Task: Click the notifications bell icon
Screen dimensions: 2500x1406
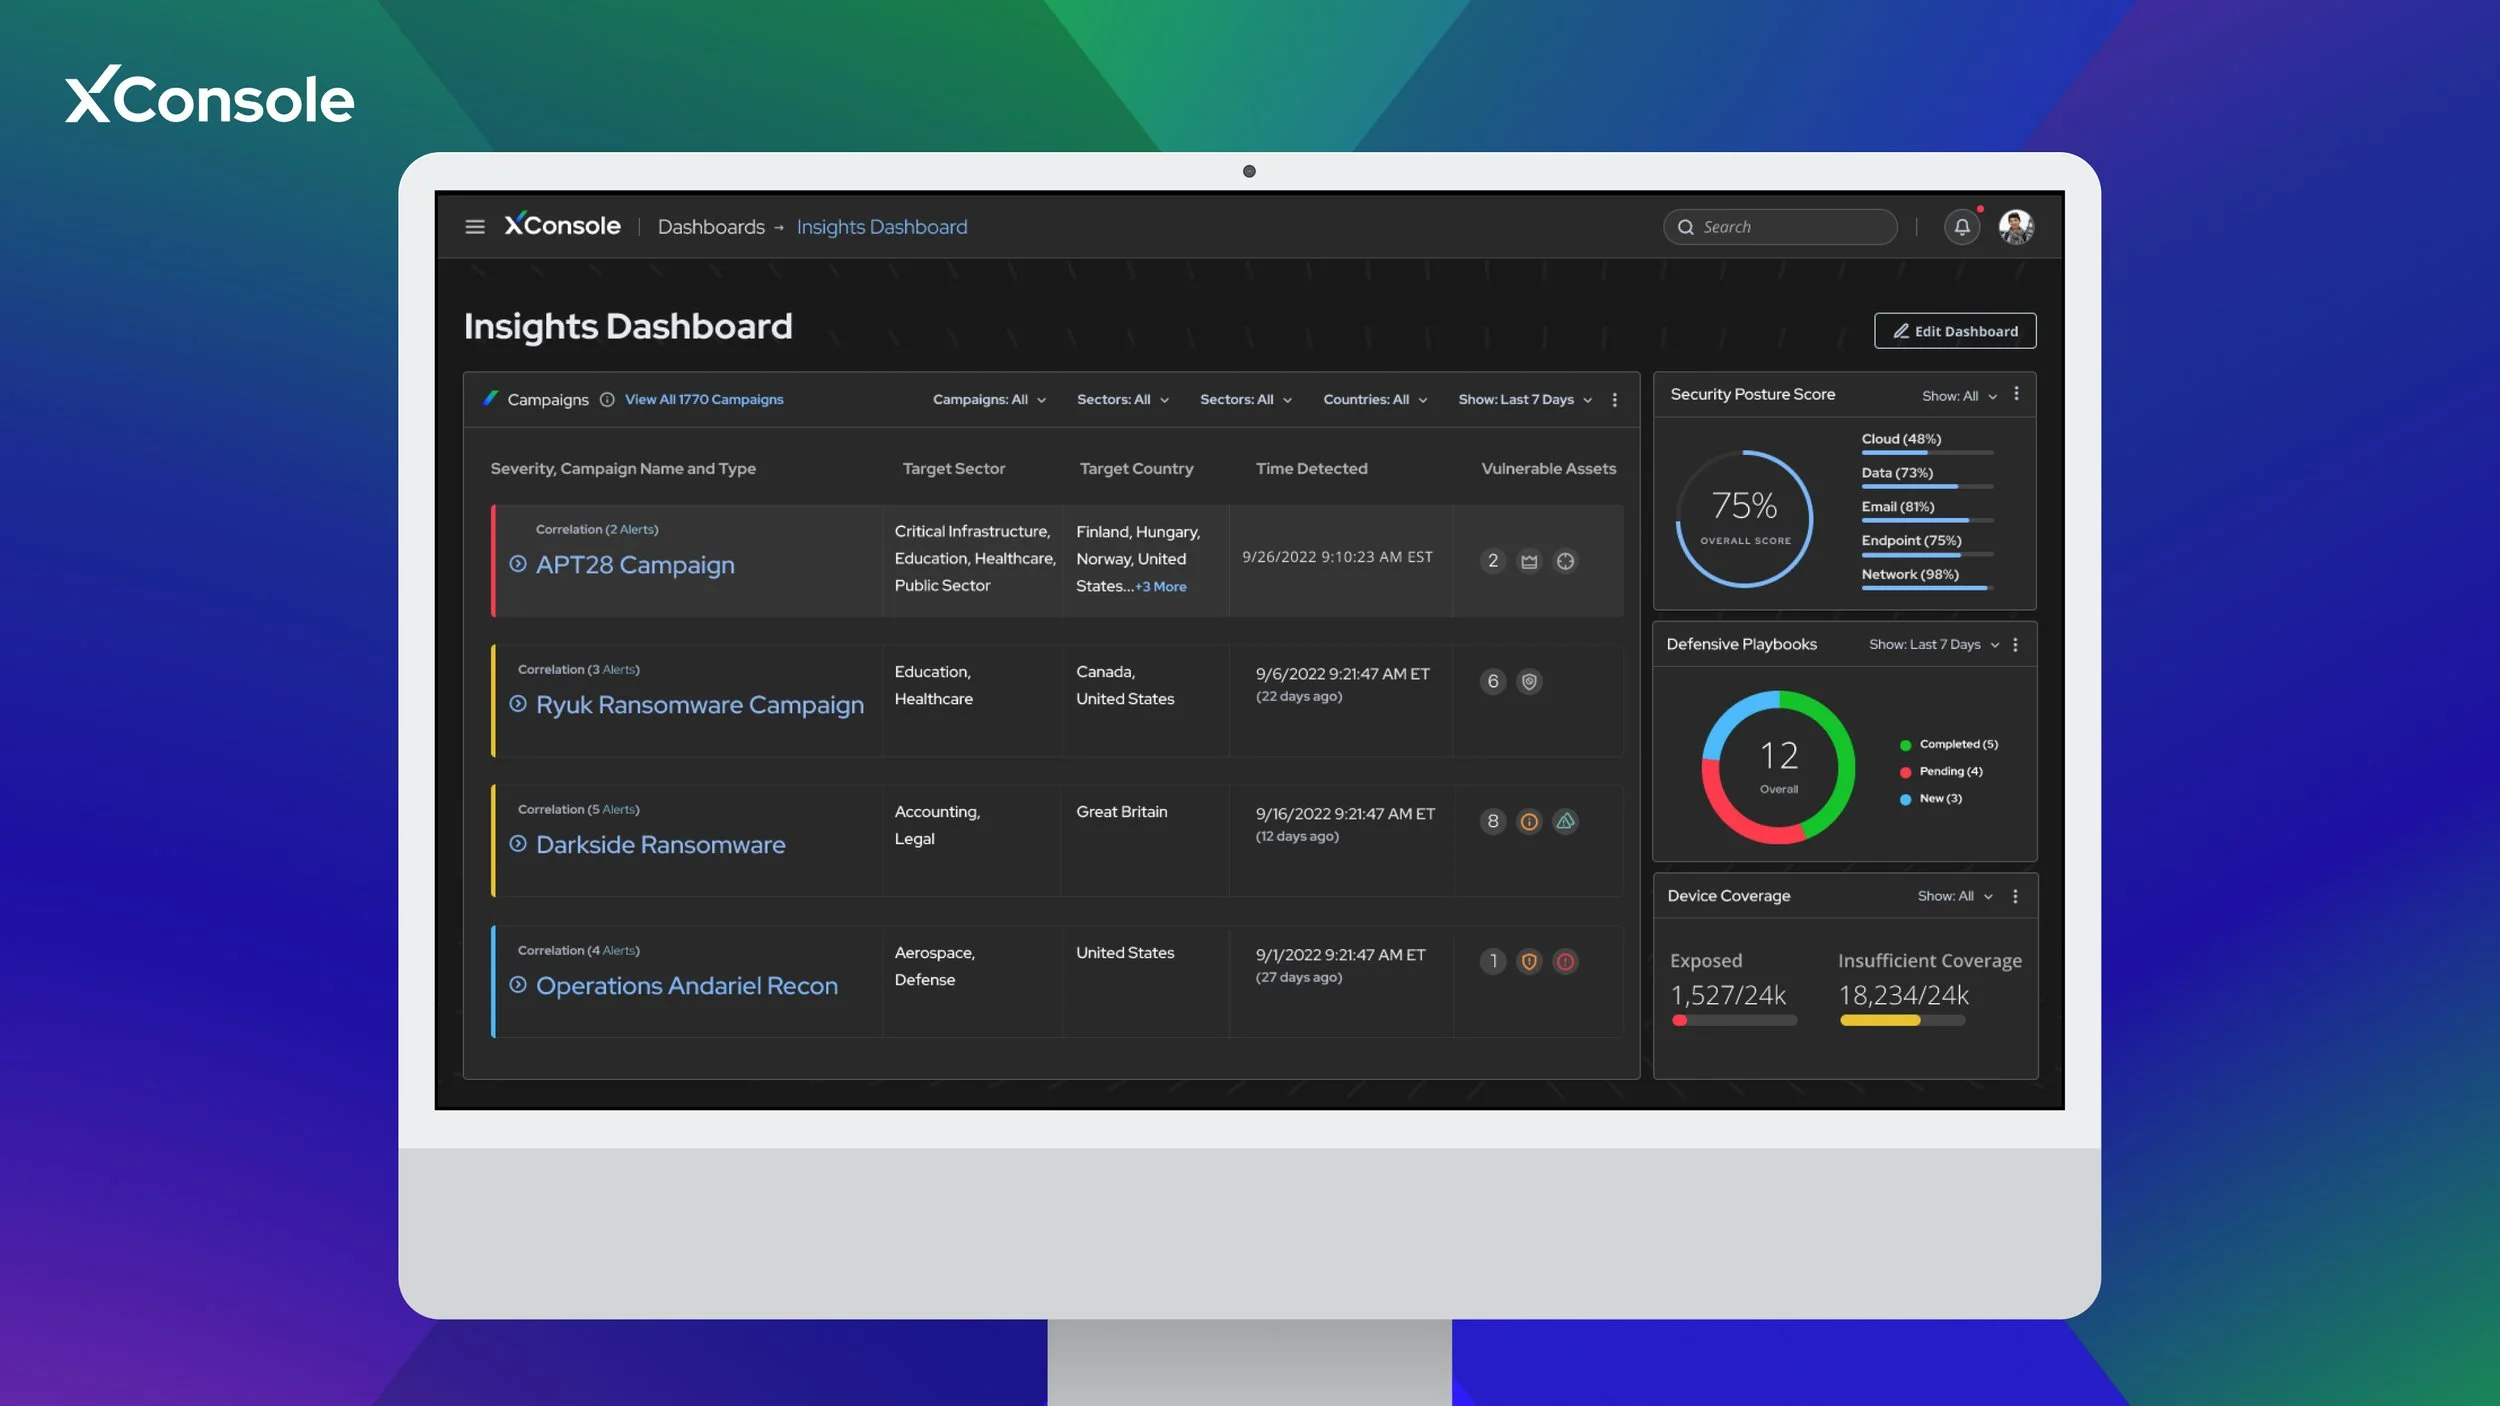Action: [1961, 227]
